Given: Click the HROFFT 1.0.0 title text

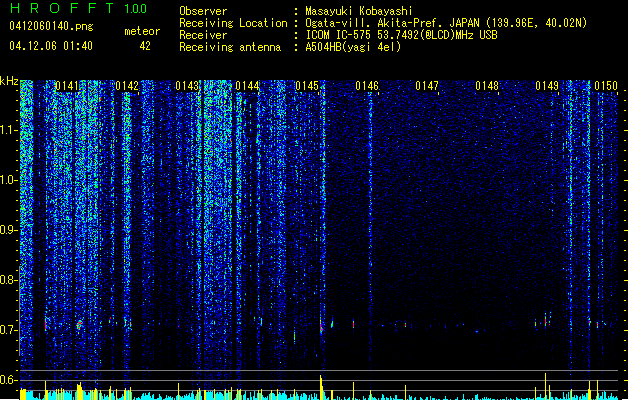Looking at the screenshot, I should click(78, 8).
